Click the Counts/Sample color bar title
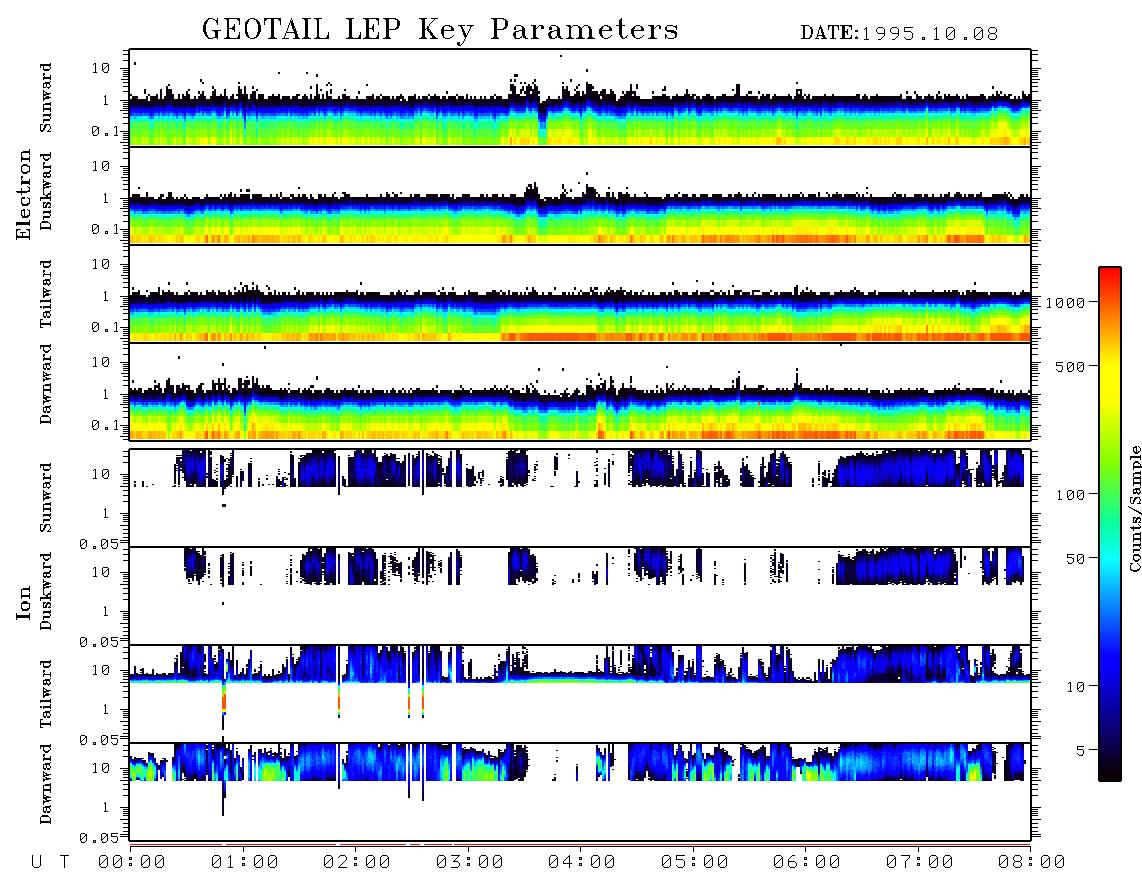This screenshot has width=1142, height=880. coord(1134,508)
